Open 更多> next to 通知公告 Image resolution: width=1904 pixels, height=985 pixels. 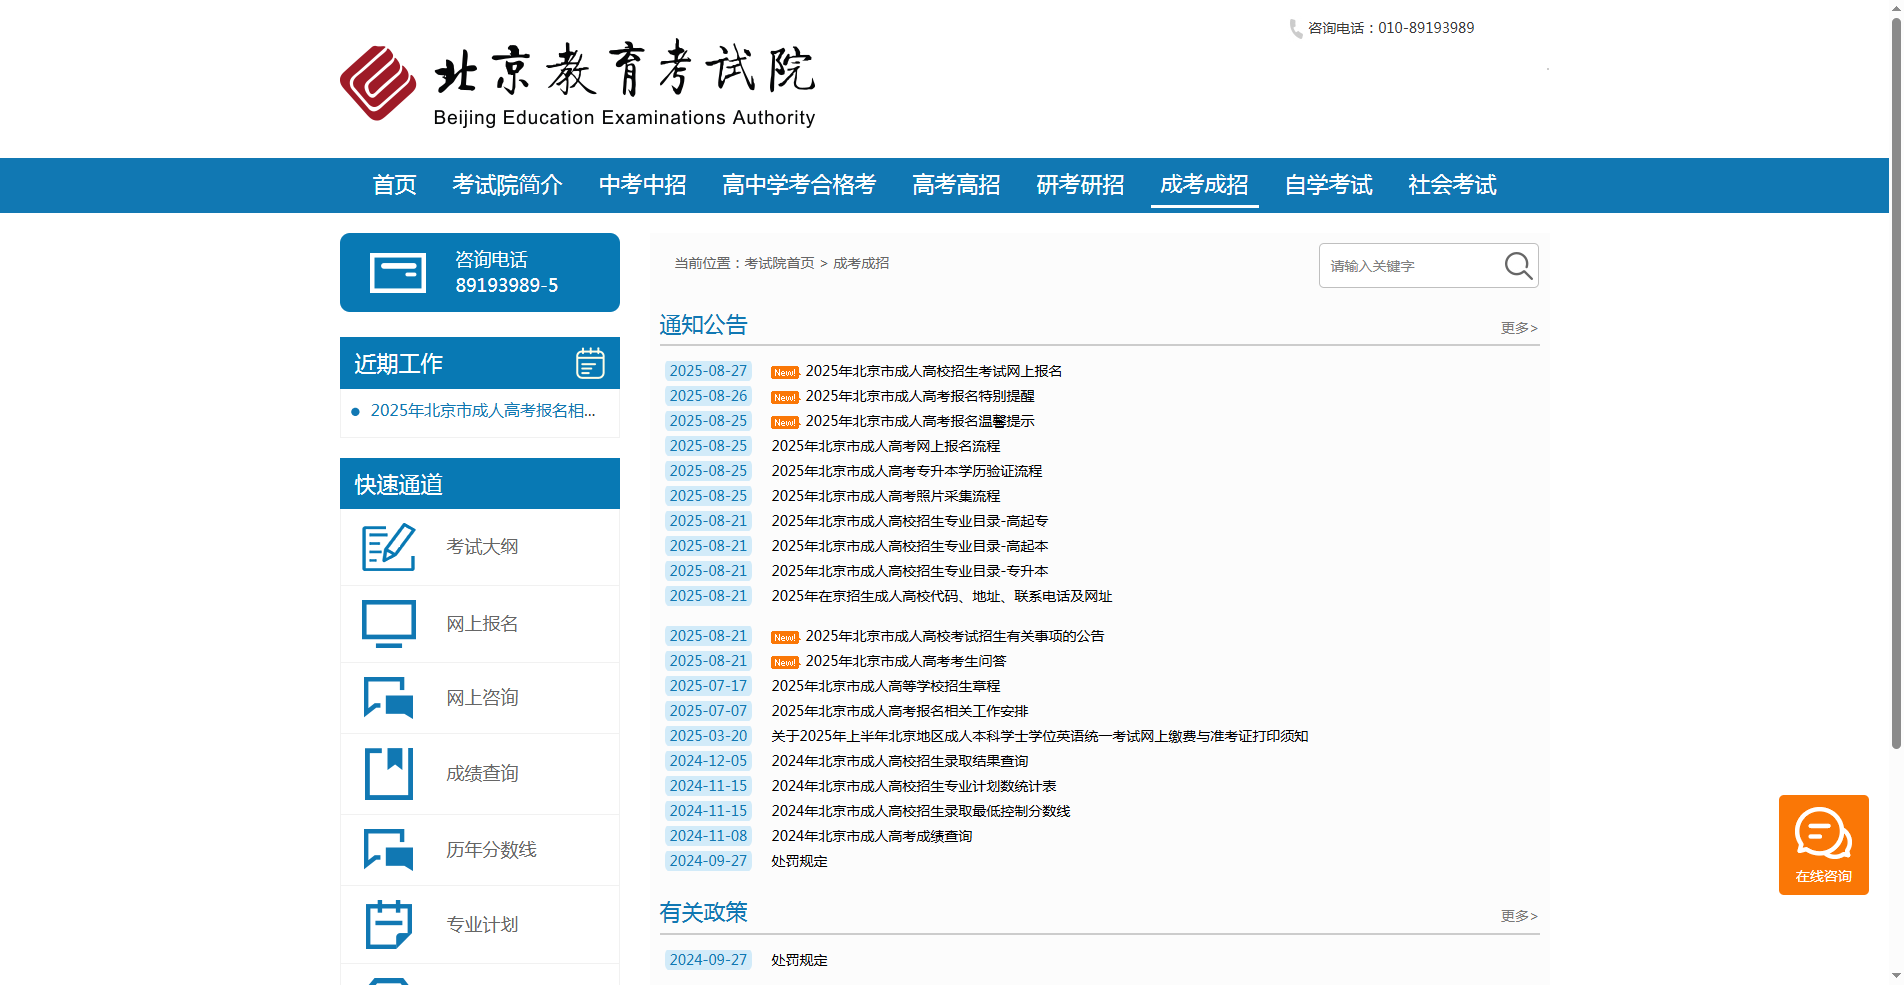pyautogui.click(x=1517, y=328)
